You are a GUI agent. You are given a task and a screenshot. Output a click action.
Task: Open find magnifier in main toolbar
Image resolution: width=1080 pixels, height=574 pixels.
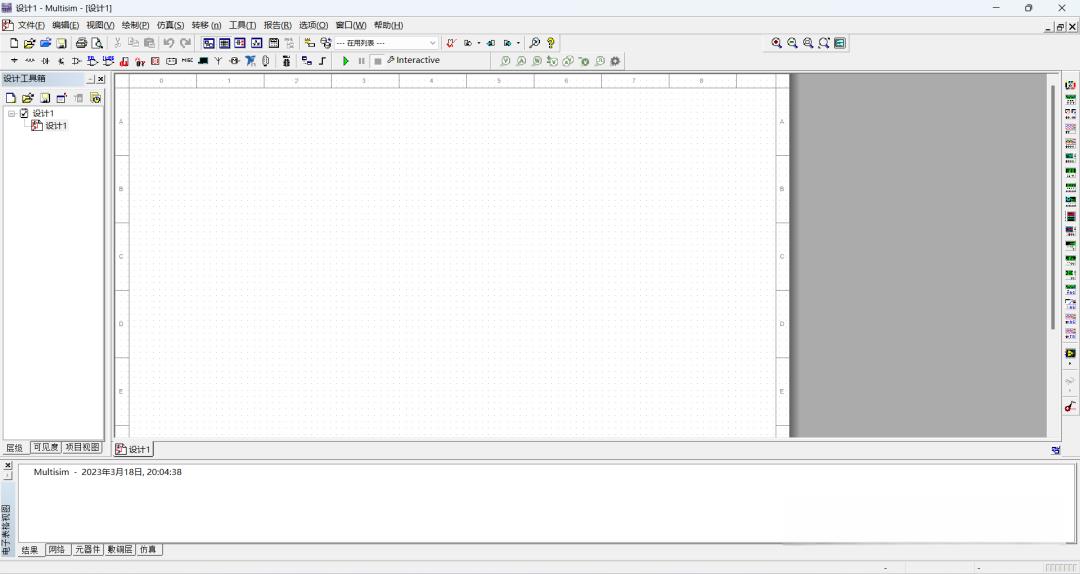[x=534, y=43]
